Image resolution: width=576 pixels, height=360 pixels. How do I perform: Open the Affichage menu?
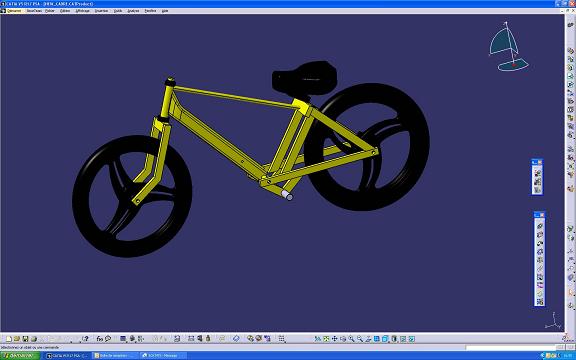click(x=82, y=11)
